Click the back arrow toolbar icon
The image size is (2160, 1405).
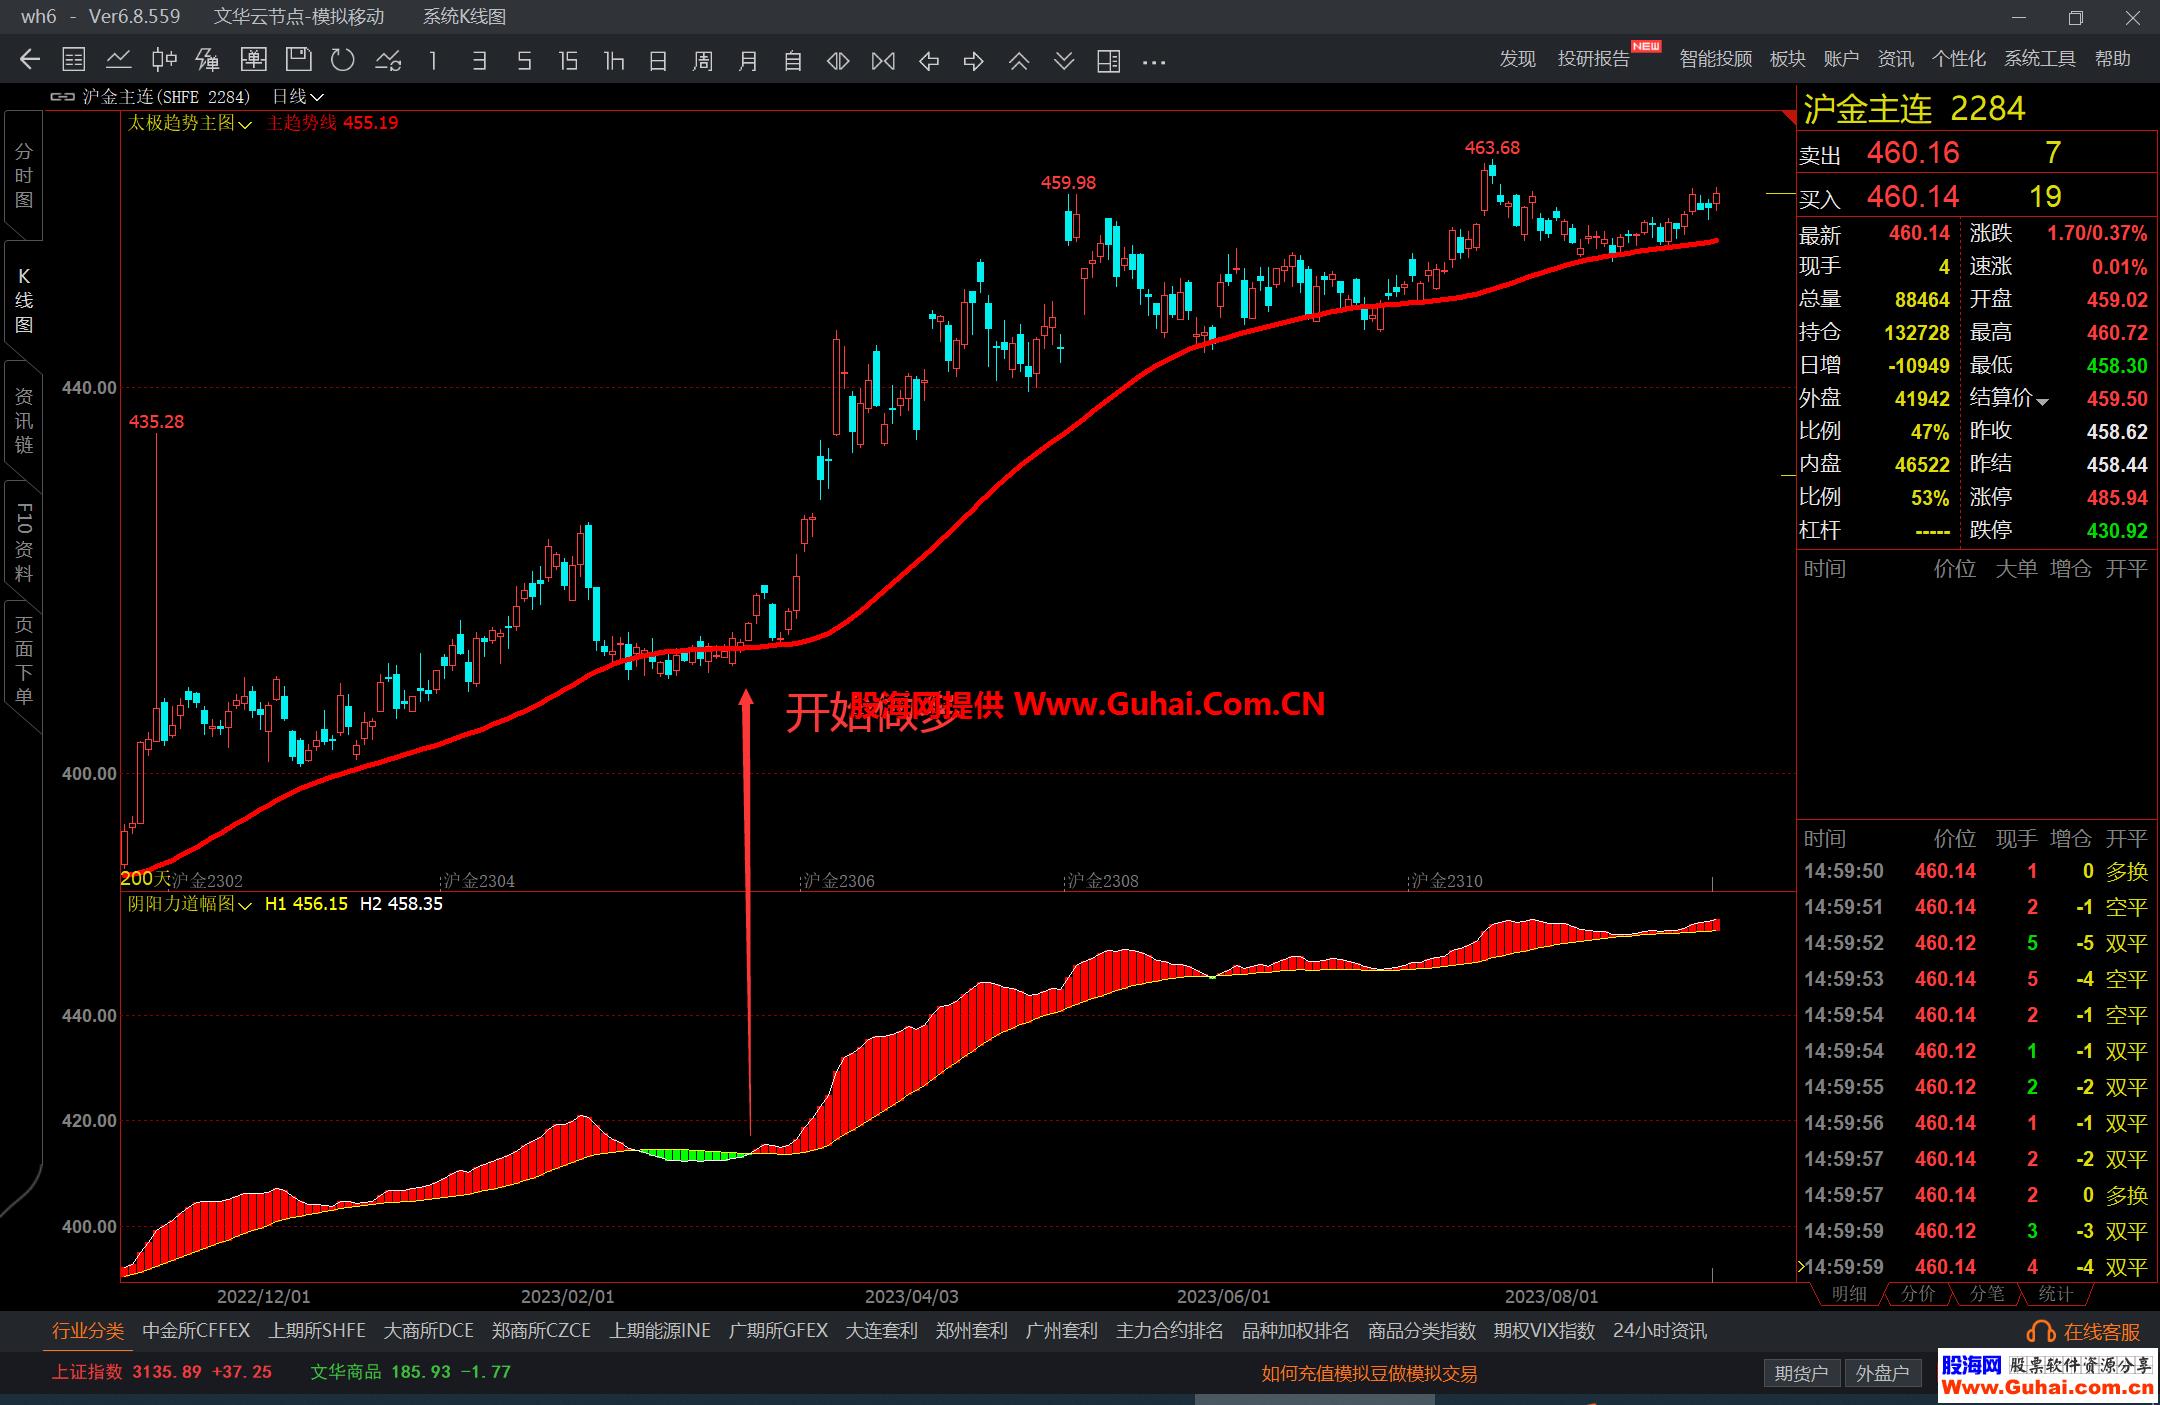(x=30, y=61)
